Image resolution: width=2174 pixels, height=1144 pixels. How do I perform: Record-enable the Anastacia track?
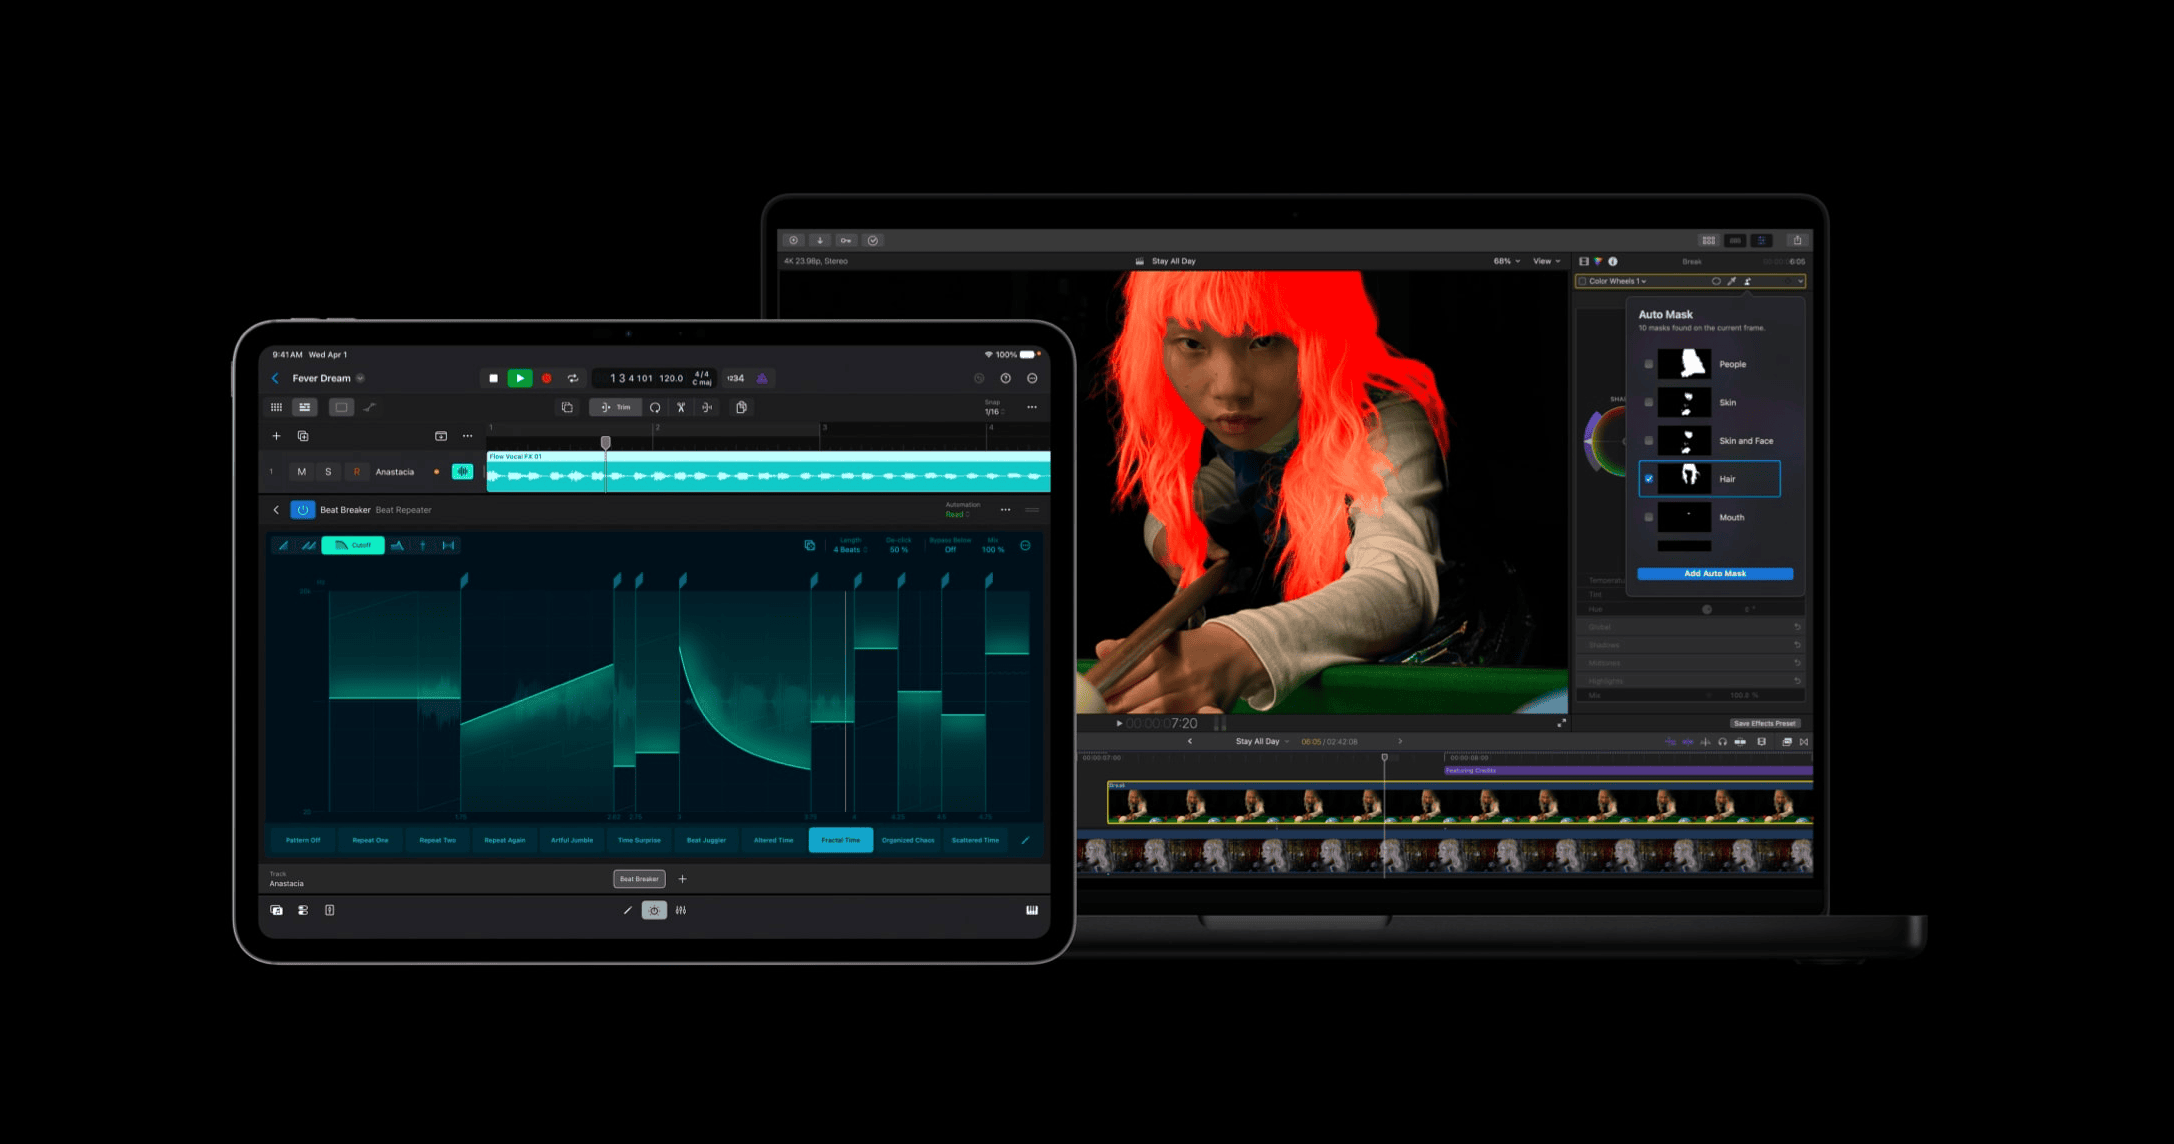(x=356, y=472)
